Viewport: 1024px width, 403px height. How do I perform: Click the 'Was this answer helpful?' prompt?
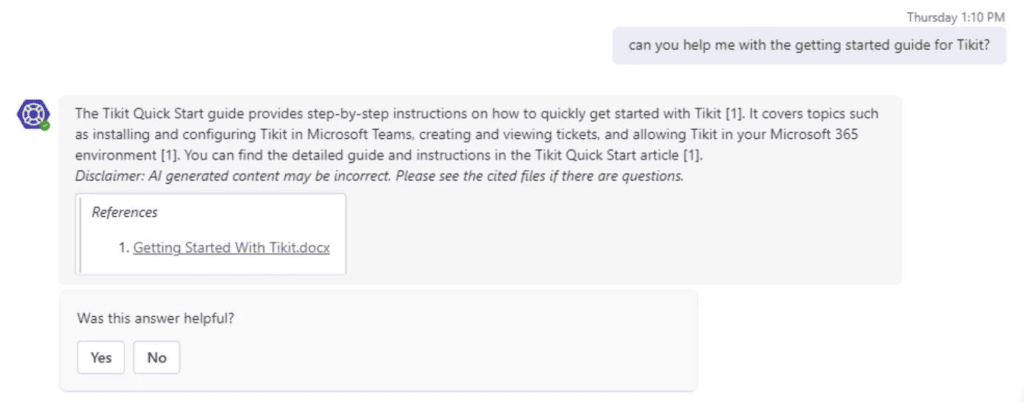point(155,319)
